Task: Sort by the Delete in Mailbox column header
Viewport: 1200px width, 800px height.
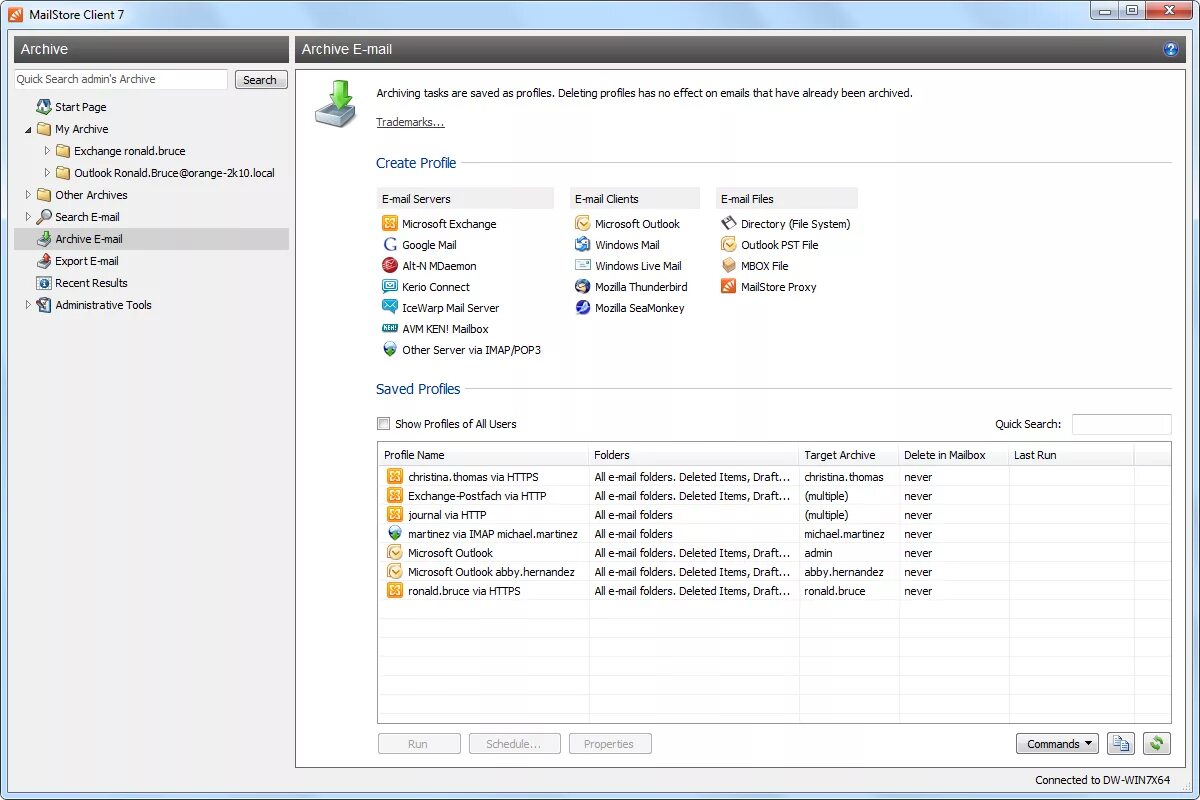Action: 954,455
